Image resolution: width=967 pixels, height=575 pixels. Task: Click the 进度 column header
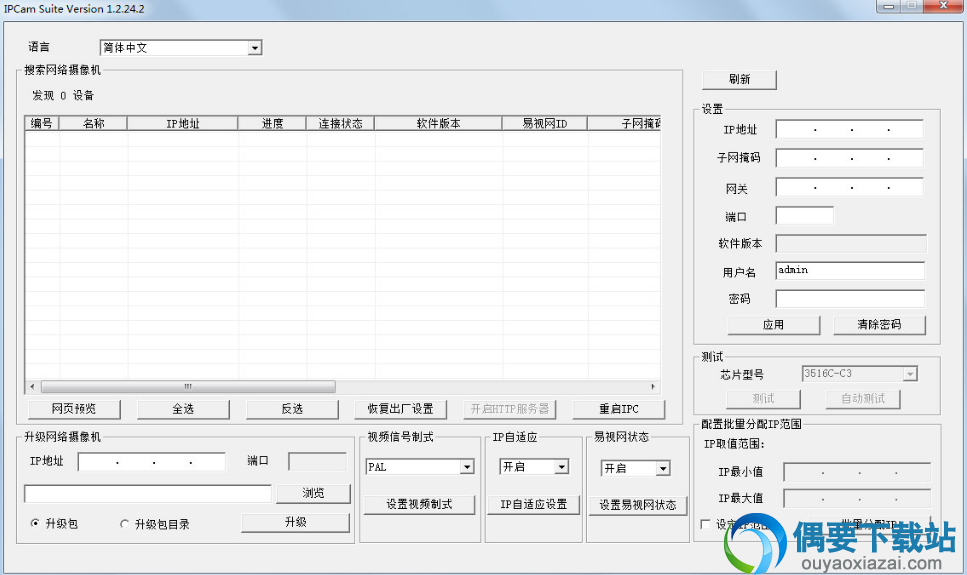click(272, 123)
